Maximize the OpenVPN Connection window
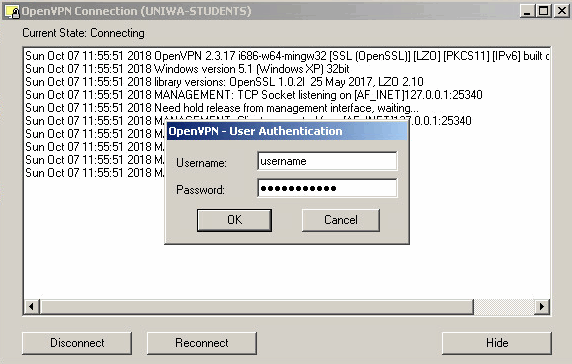 [543, 11]
